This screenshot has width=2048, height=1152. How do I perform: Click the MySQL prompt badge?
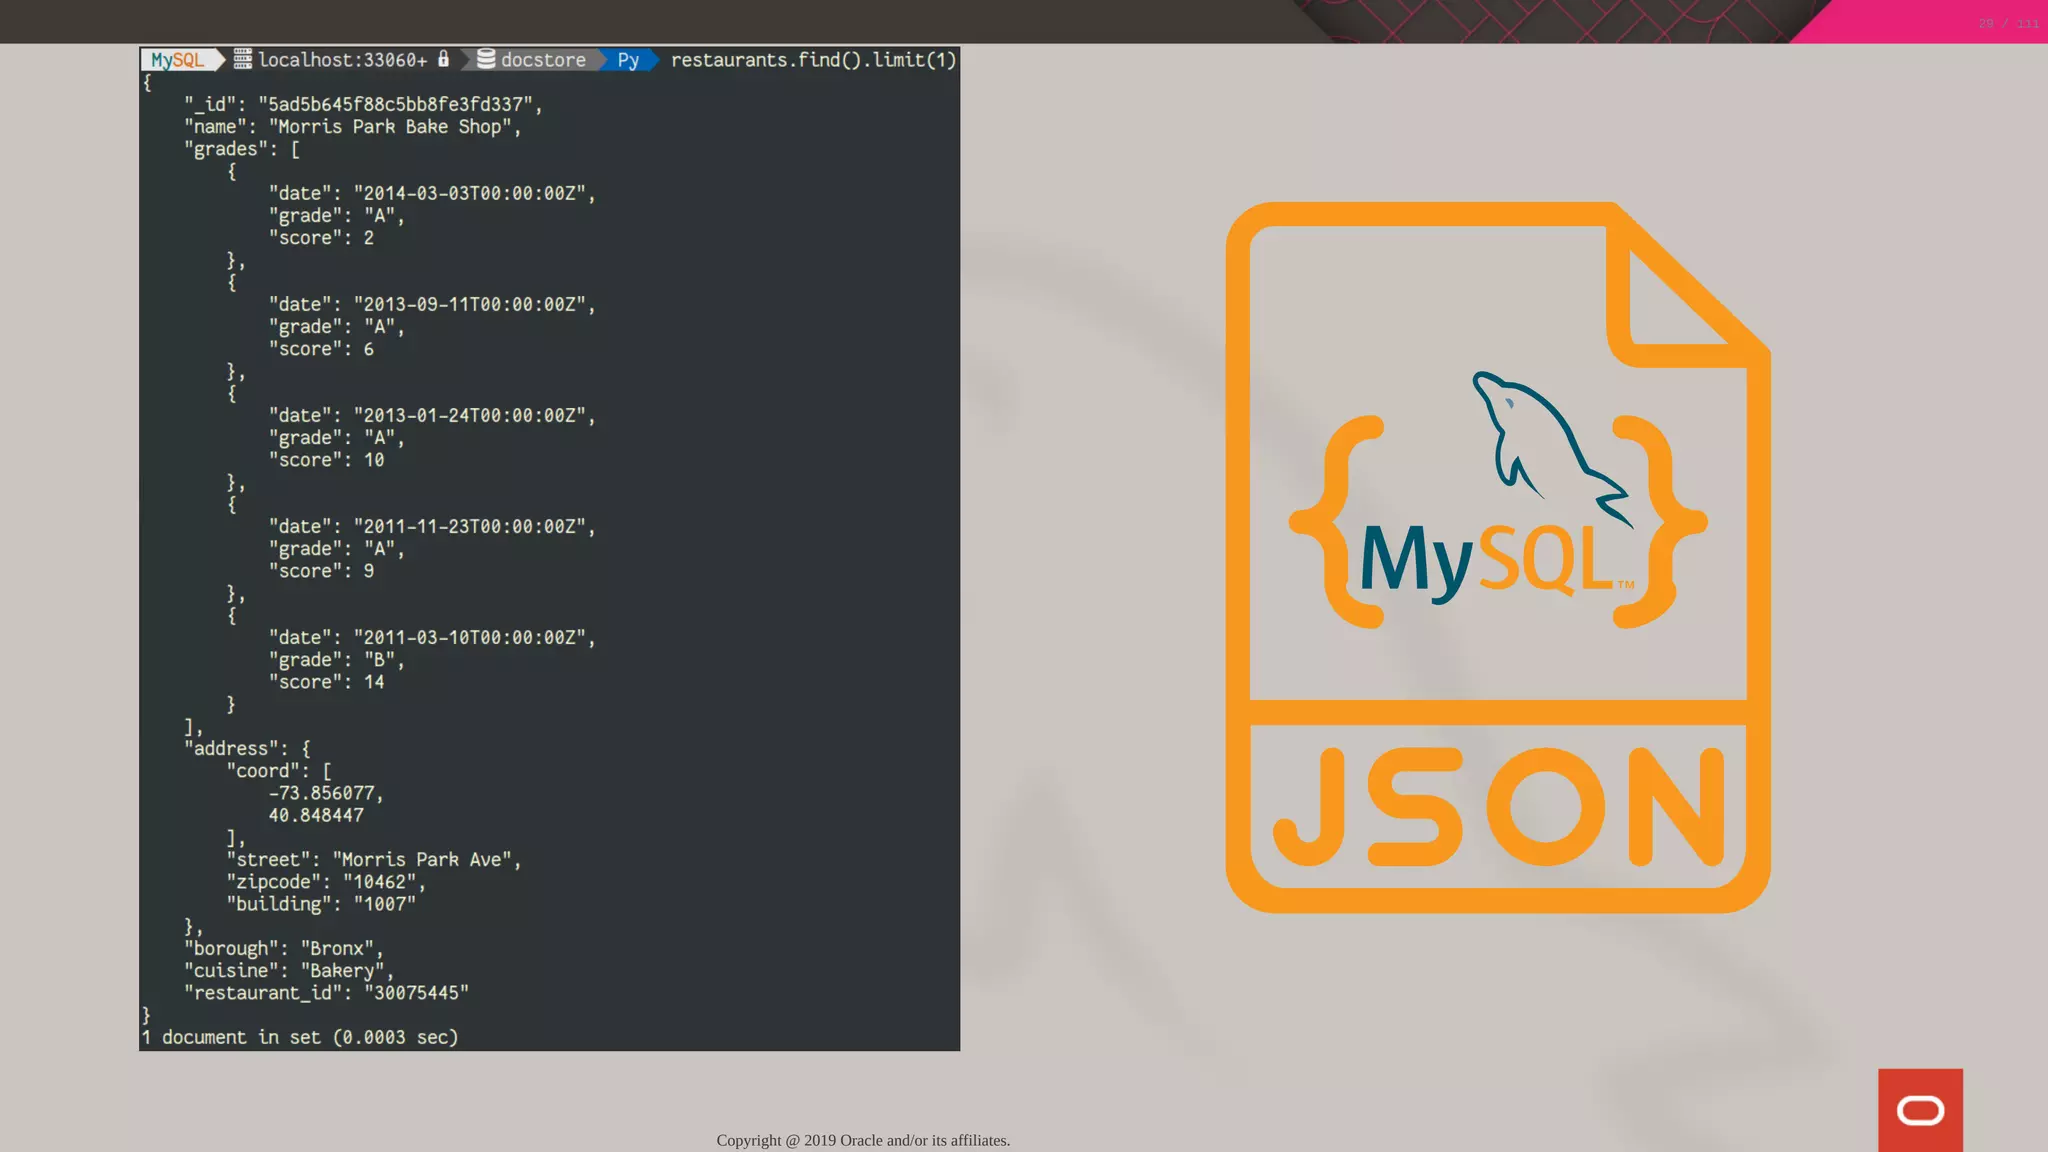[x=178, y=60]
